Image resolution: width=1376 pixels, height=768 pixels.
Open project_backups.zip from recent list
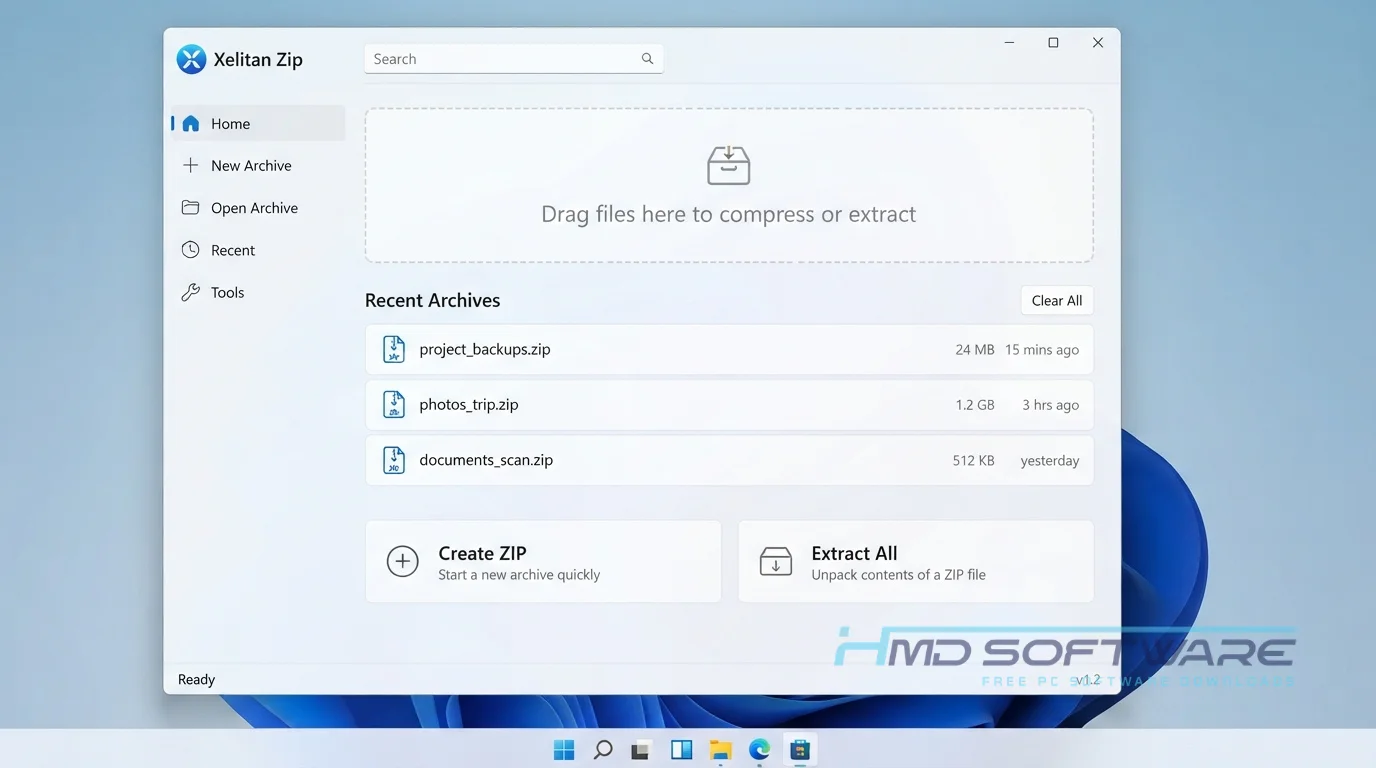[x=729, y=349]
